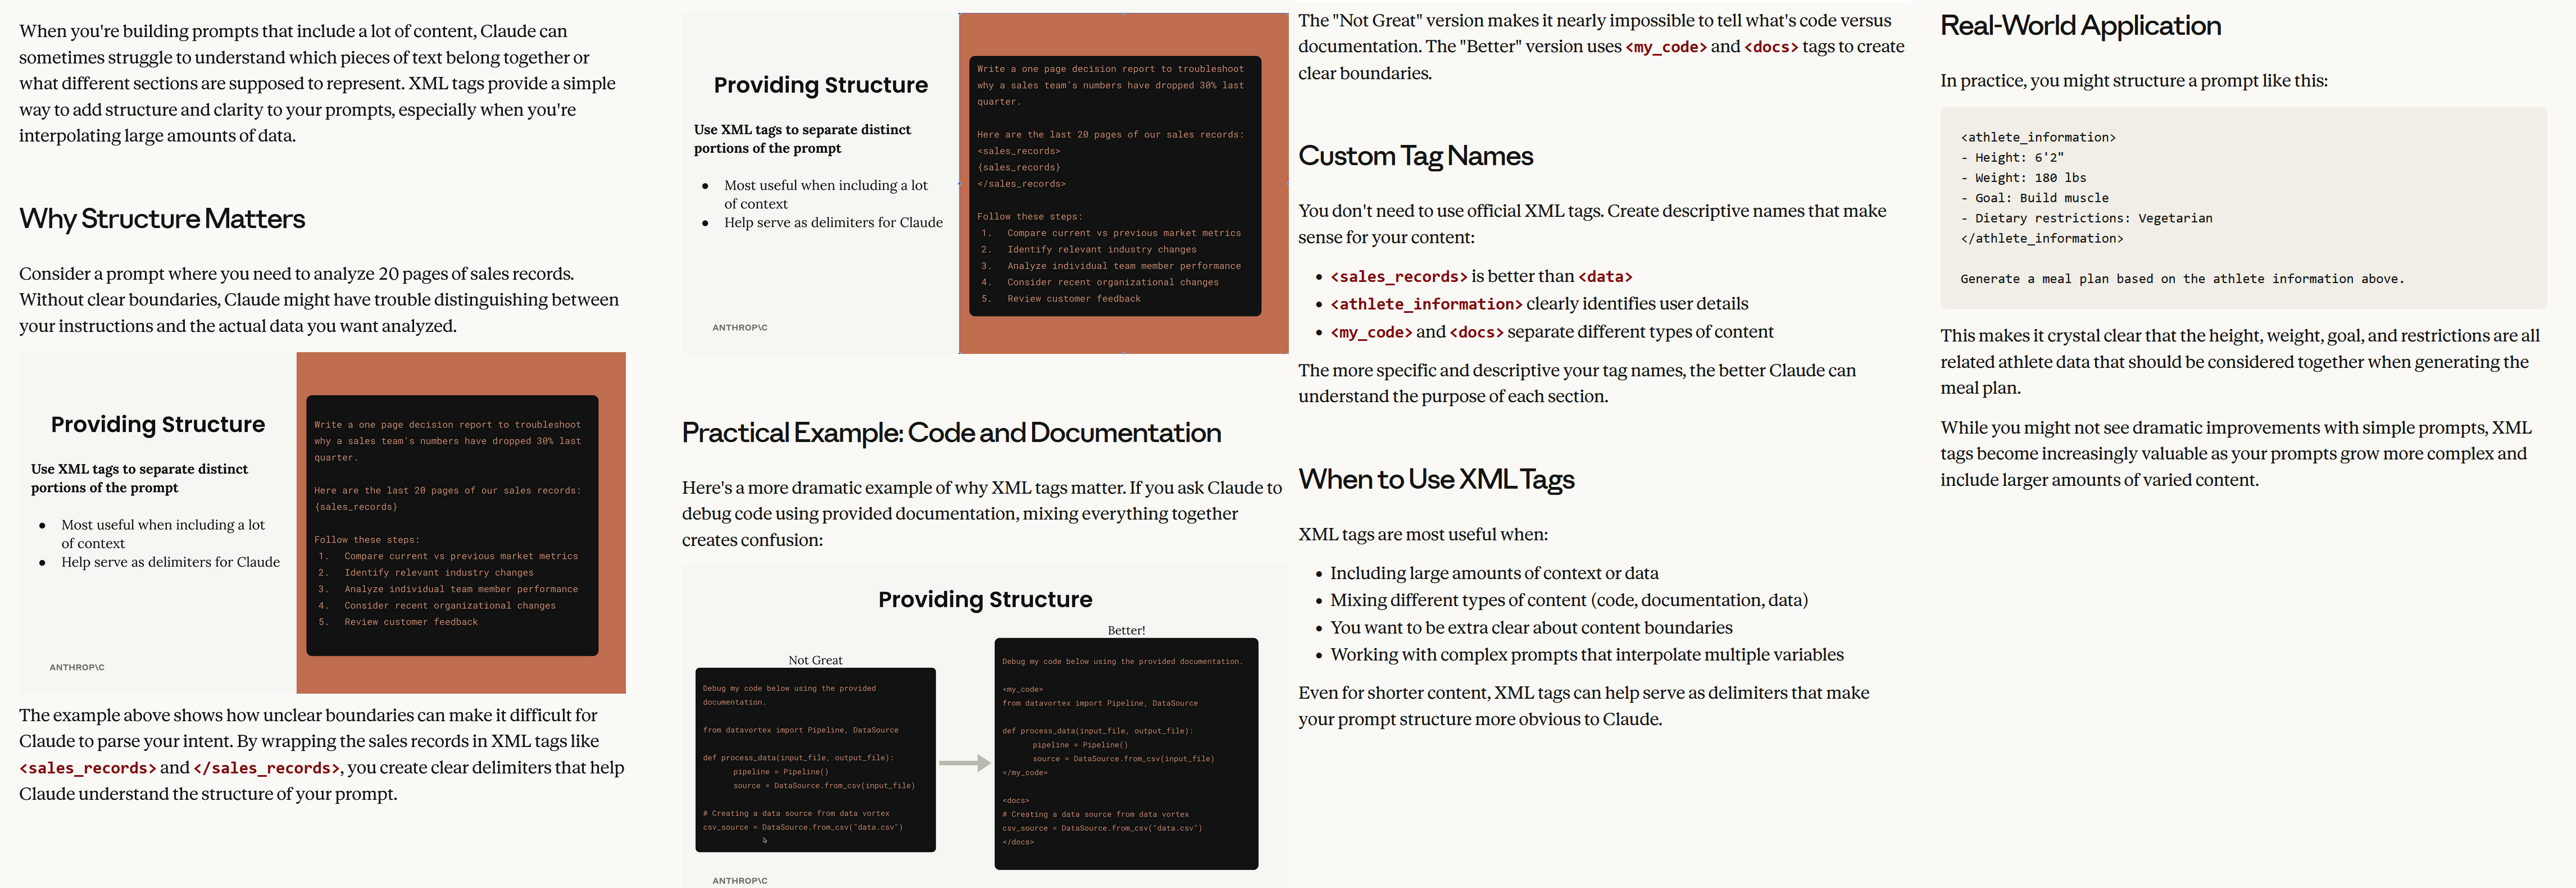Click the opening <sales_records> code in the example paragraph
The width and height of the screenshot is (2576, 888).
(x=88, y=768)
